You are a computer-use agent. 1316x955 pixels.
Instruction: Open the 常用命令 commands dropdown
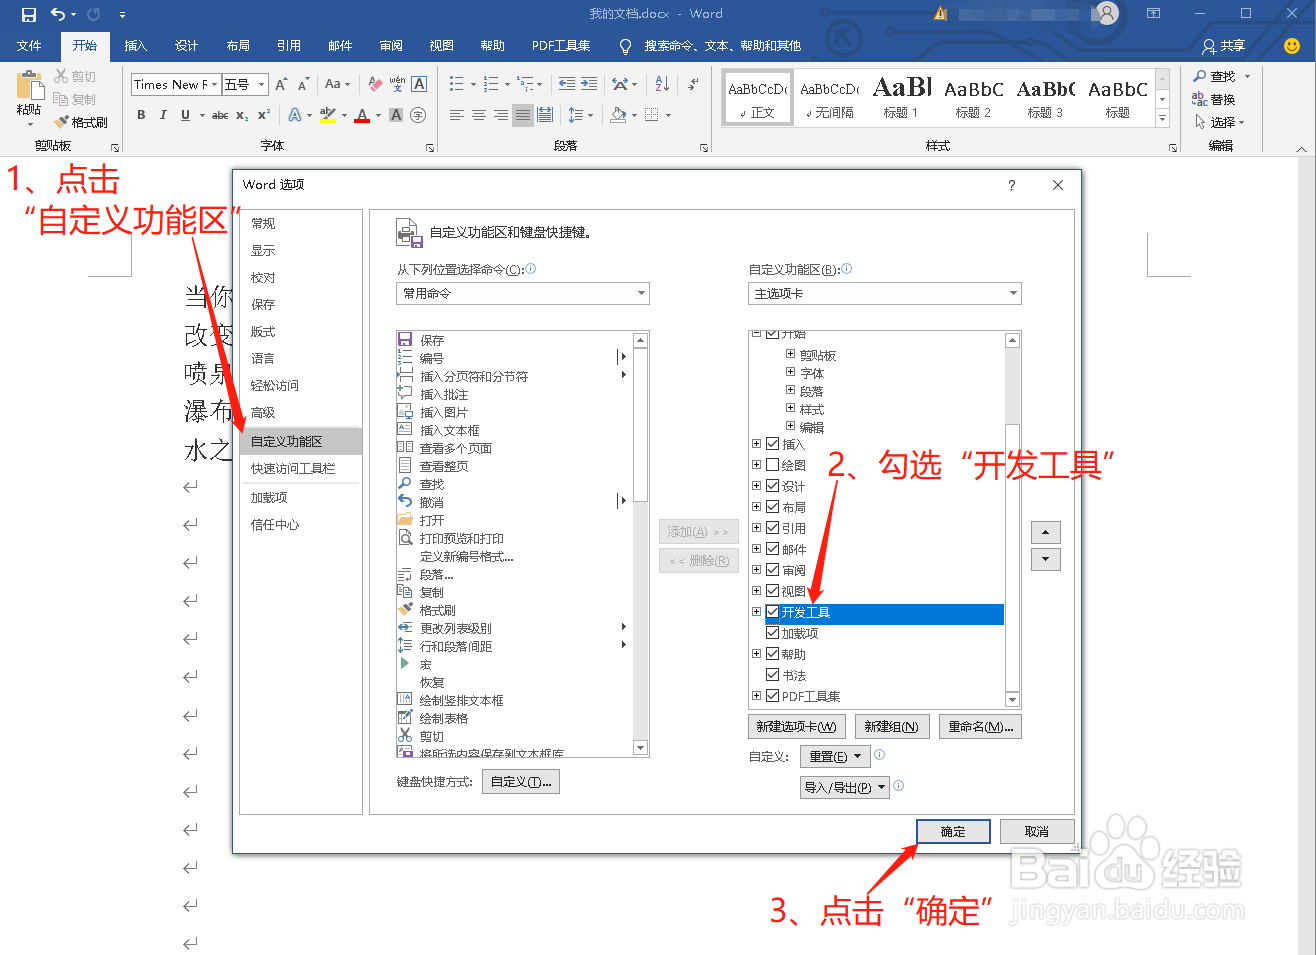click(523, 293)
